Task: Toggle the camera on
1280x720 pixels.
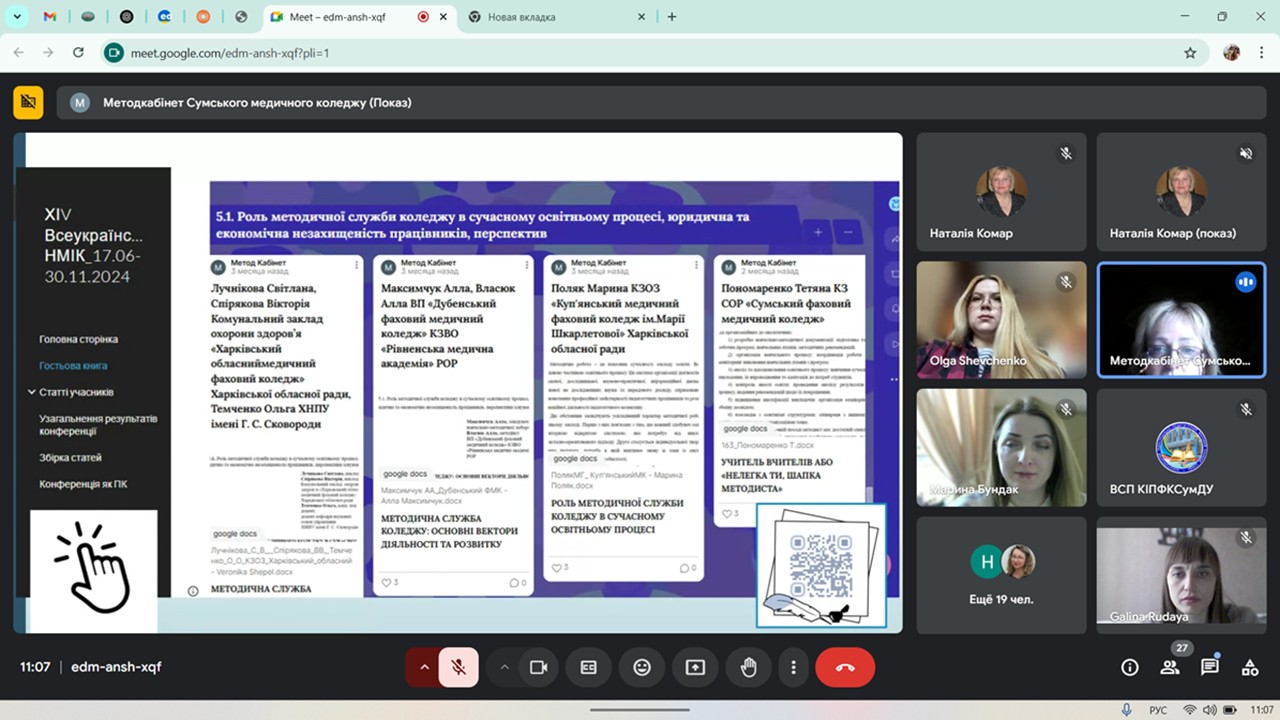Action: click(539, 667)
